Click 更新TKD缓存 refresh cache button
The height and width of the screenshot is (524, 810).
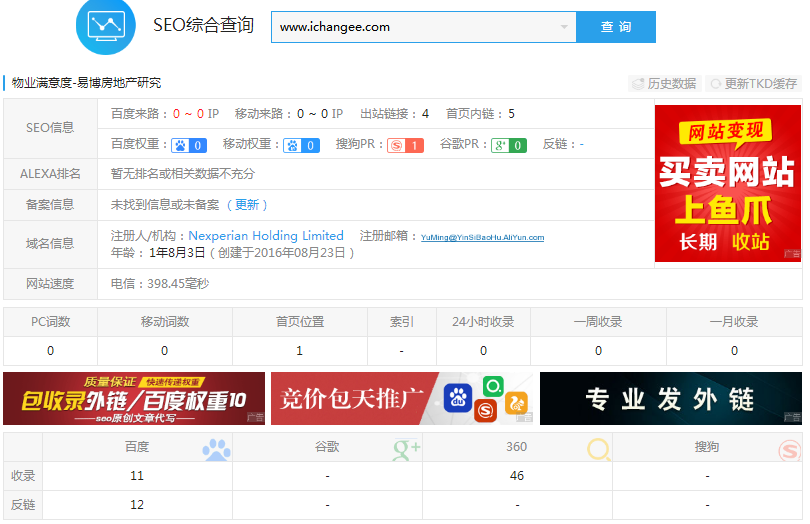click(x=753, y=84)
